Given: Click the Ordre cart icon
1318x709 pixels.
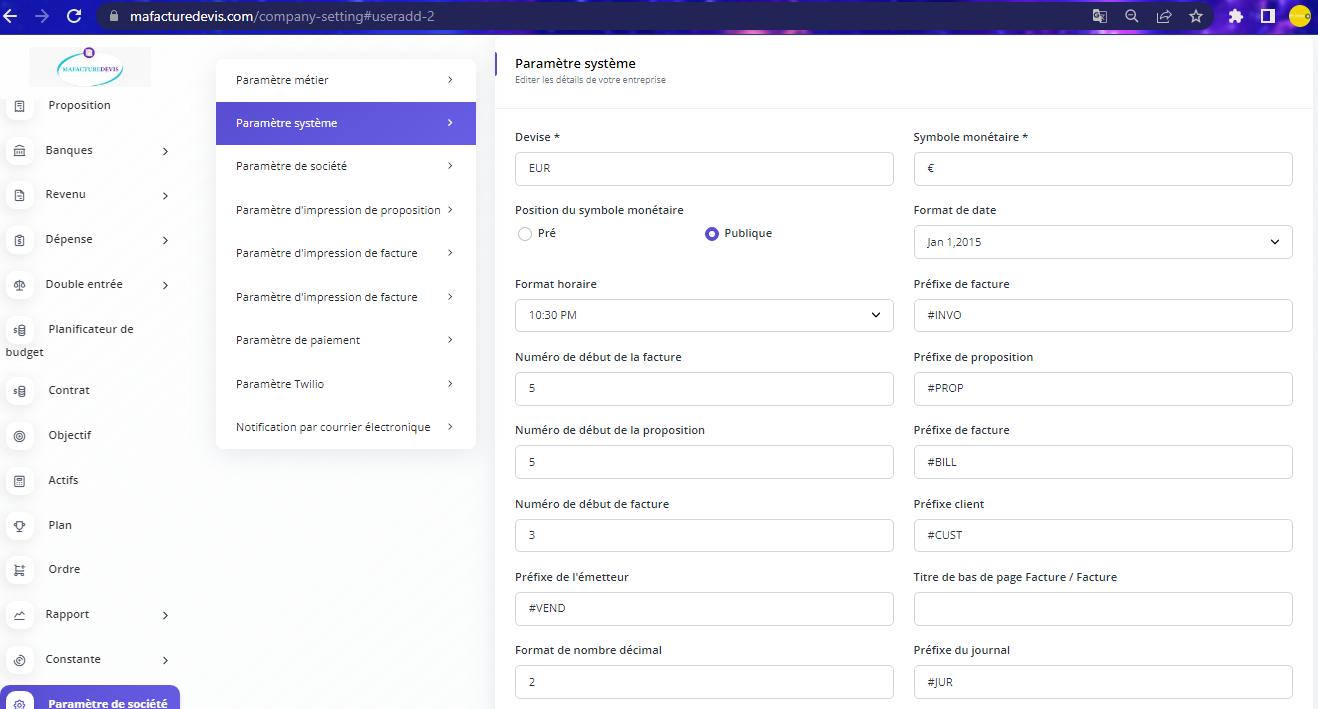Looking at the screenshot, I should coord(19,570).
